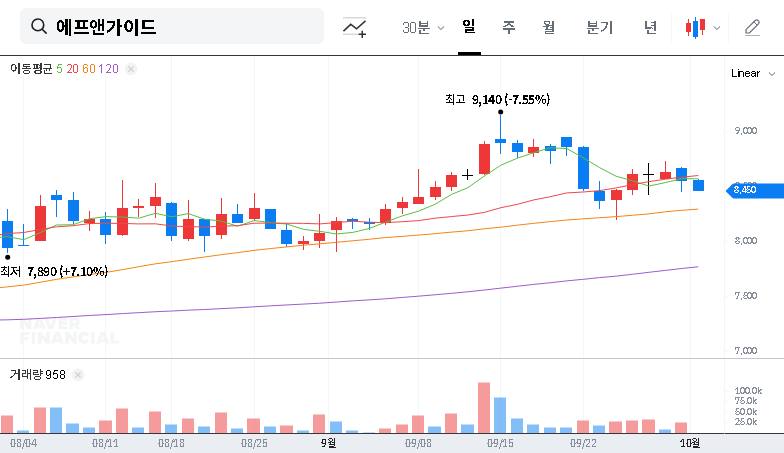Open the add indicator chart icon
Screen dimensions: 784x453
(354, 28)
